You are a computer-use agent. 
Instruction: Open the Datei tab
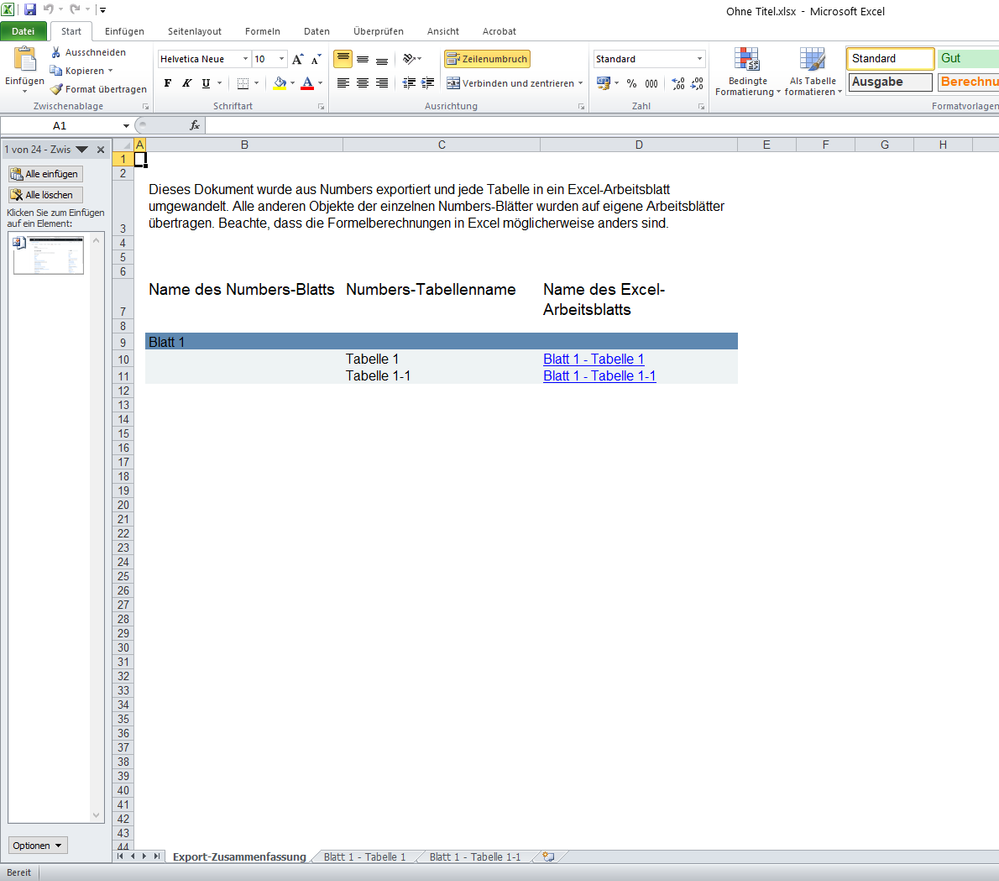tap(23, 31)
